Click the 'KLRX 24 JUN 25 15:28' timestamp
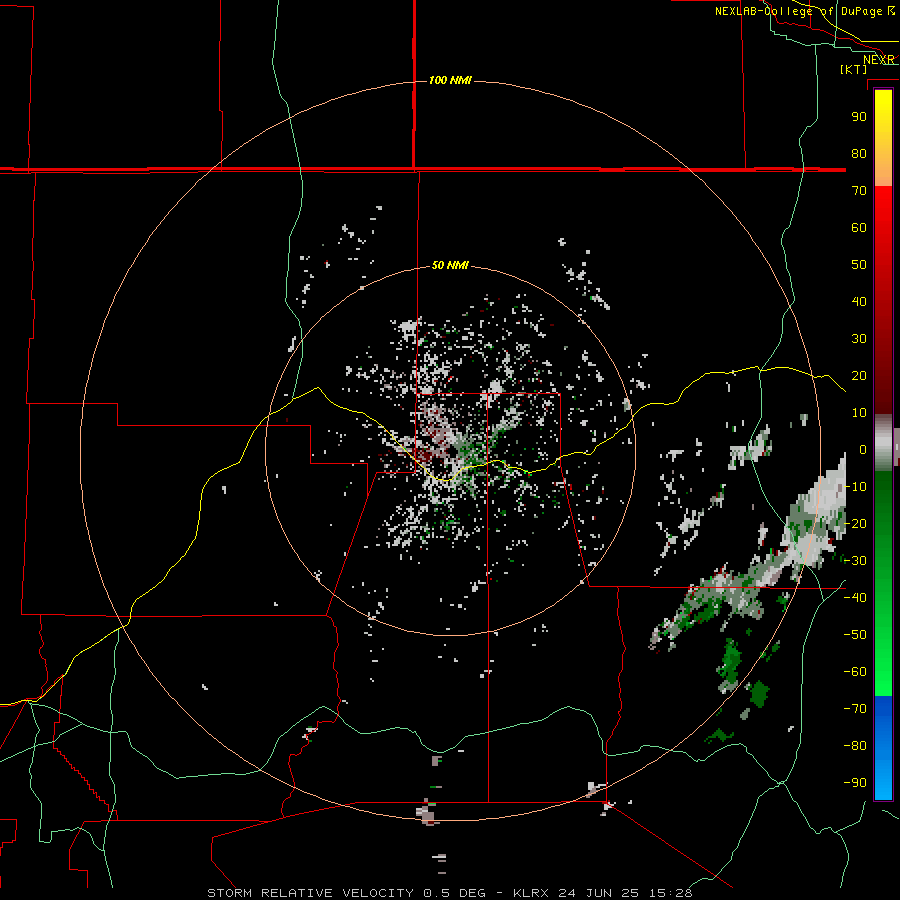This screenshot has width=900, height=900. click(603, 893)
